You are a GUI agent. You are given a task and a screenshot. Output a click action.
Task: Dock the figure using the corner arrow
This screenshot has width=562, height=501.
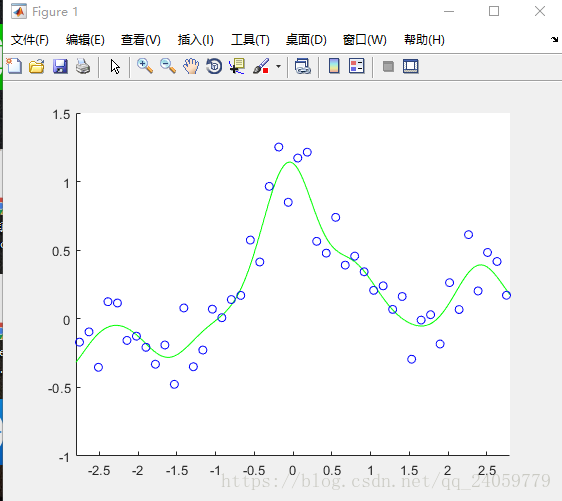[x=554, y=39]
